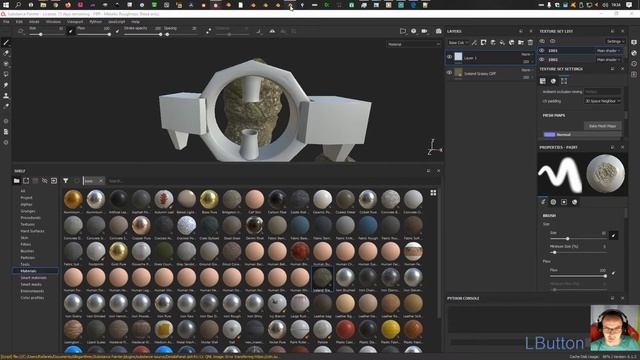Select Color profiles category in Shelf
This screenshot has width=640, height=360.
point(32,298)
